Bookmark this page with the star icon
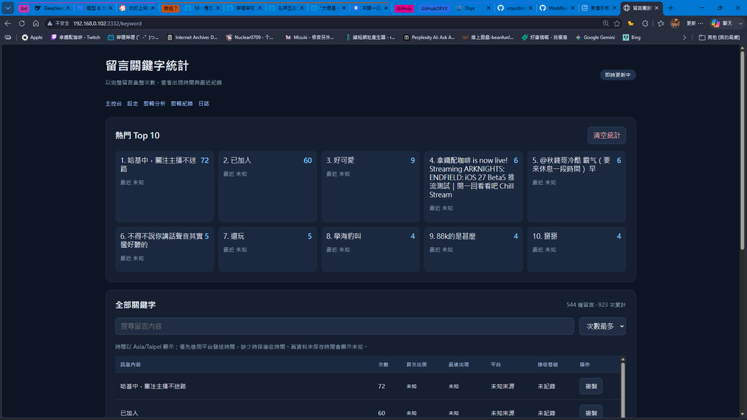Screen dimensions: 747x420 tap(617, 23)
